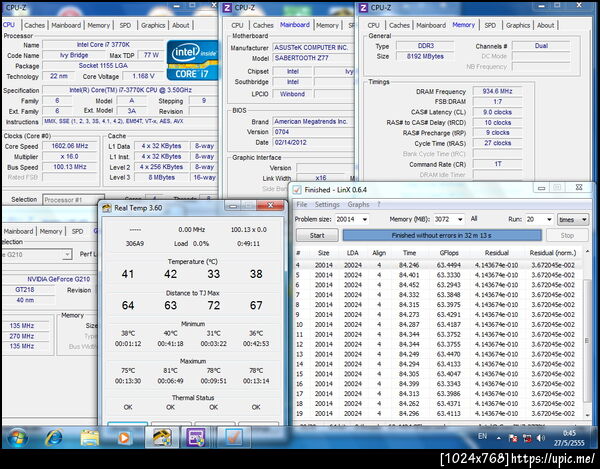Click the LinX 'Finished without errors' progress bar
Viewport: 600px width, 469px height.
tap(442, 235)
